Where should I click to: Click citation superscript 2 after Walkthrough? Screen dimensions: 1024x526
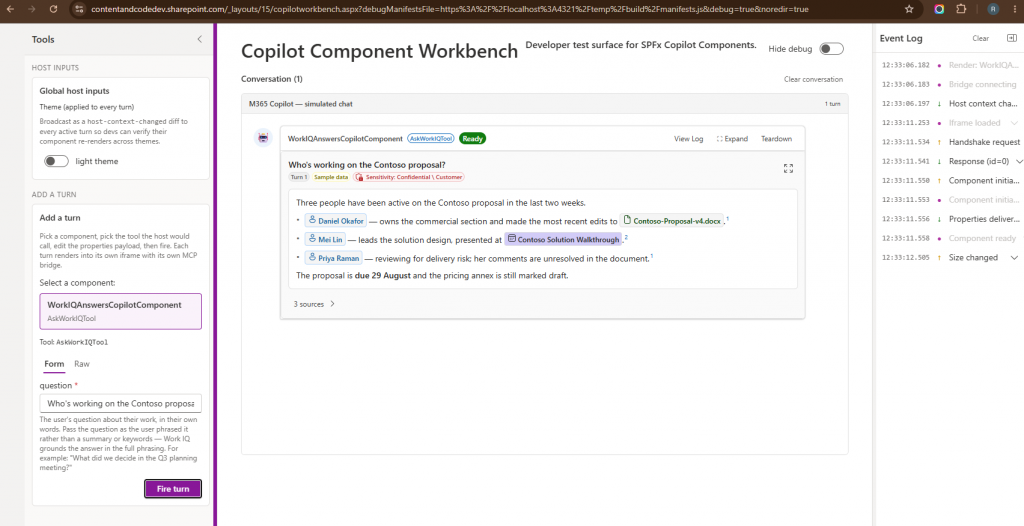click(626, 237)
